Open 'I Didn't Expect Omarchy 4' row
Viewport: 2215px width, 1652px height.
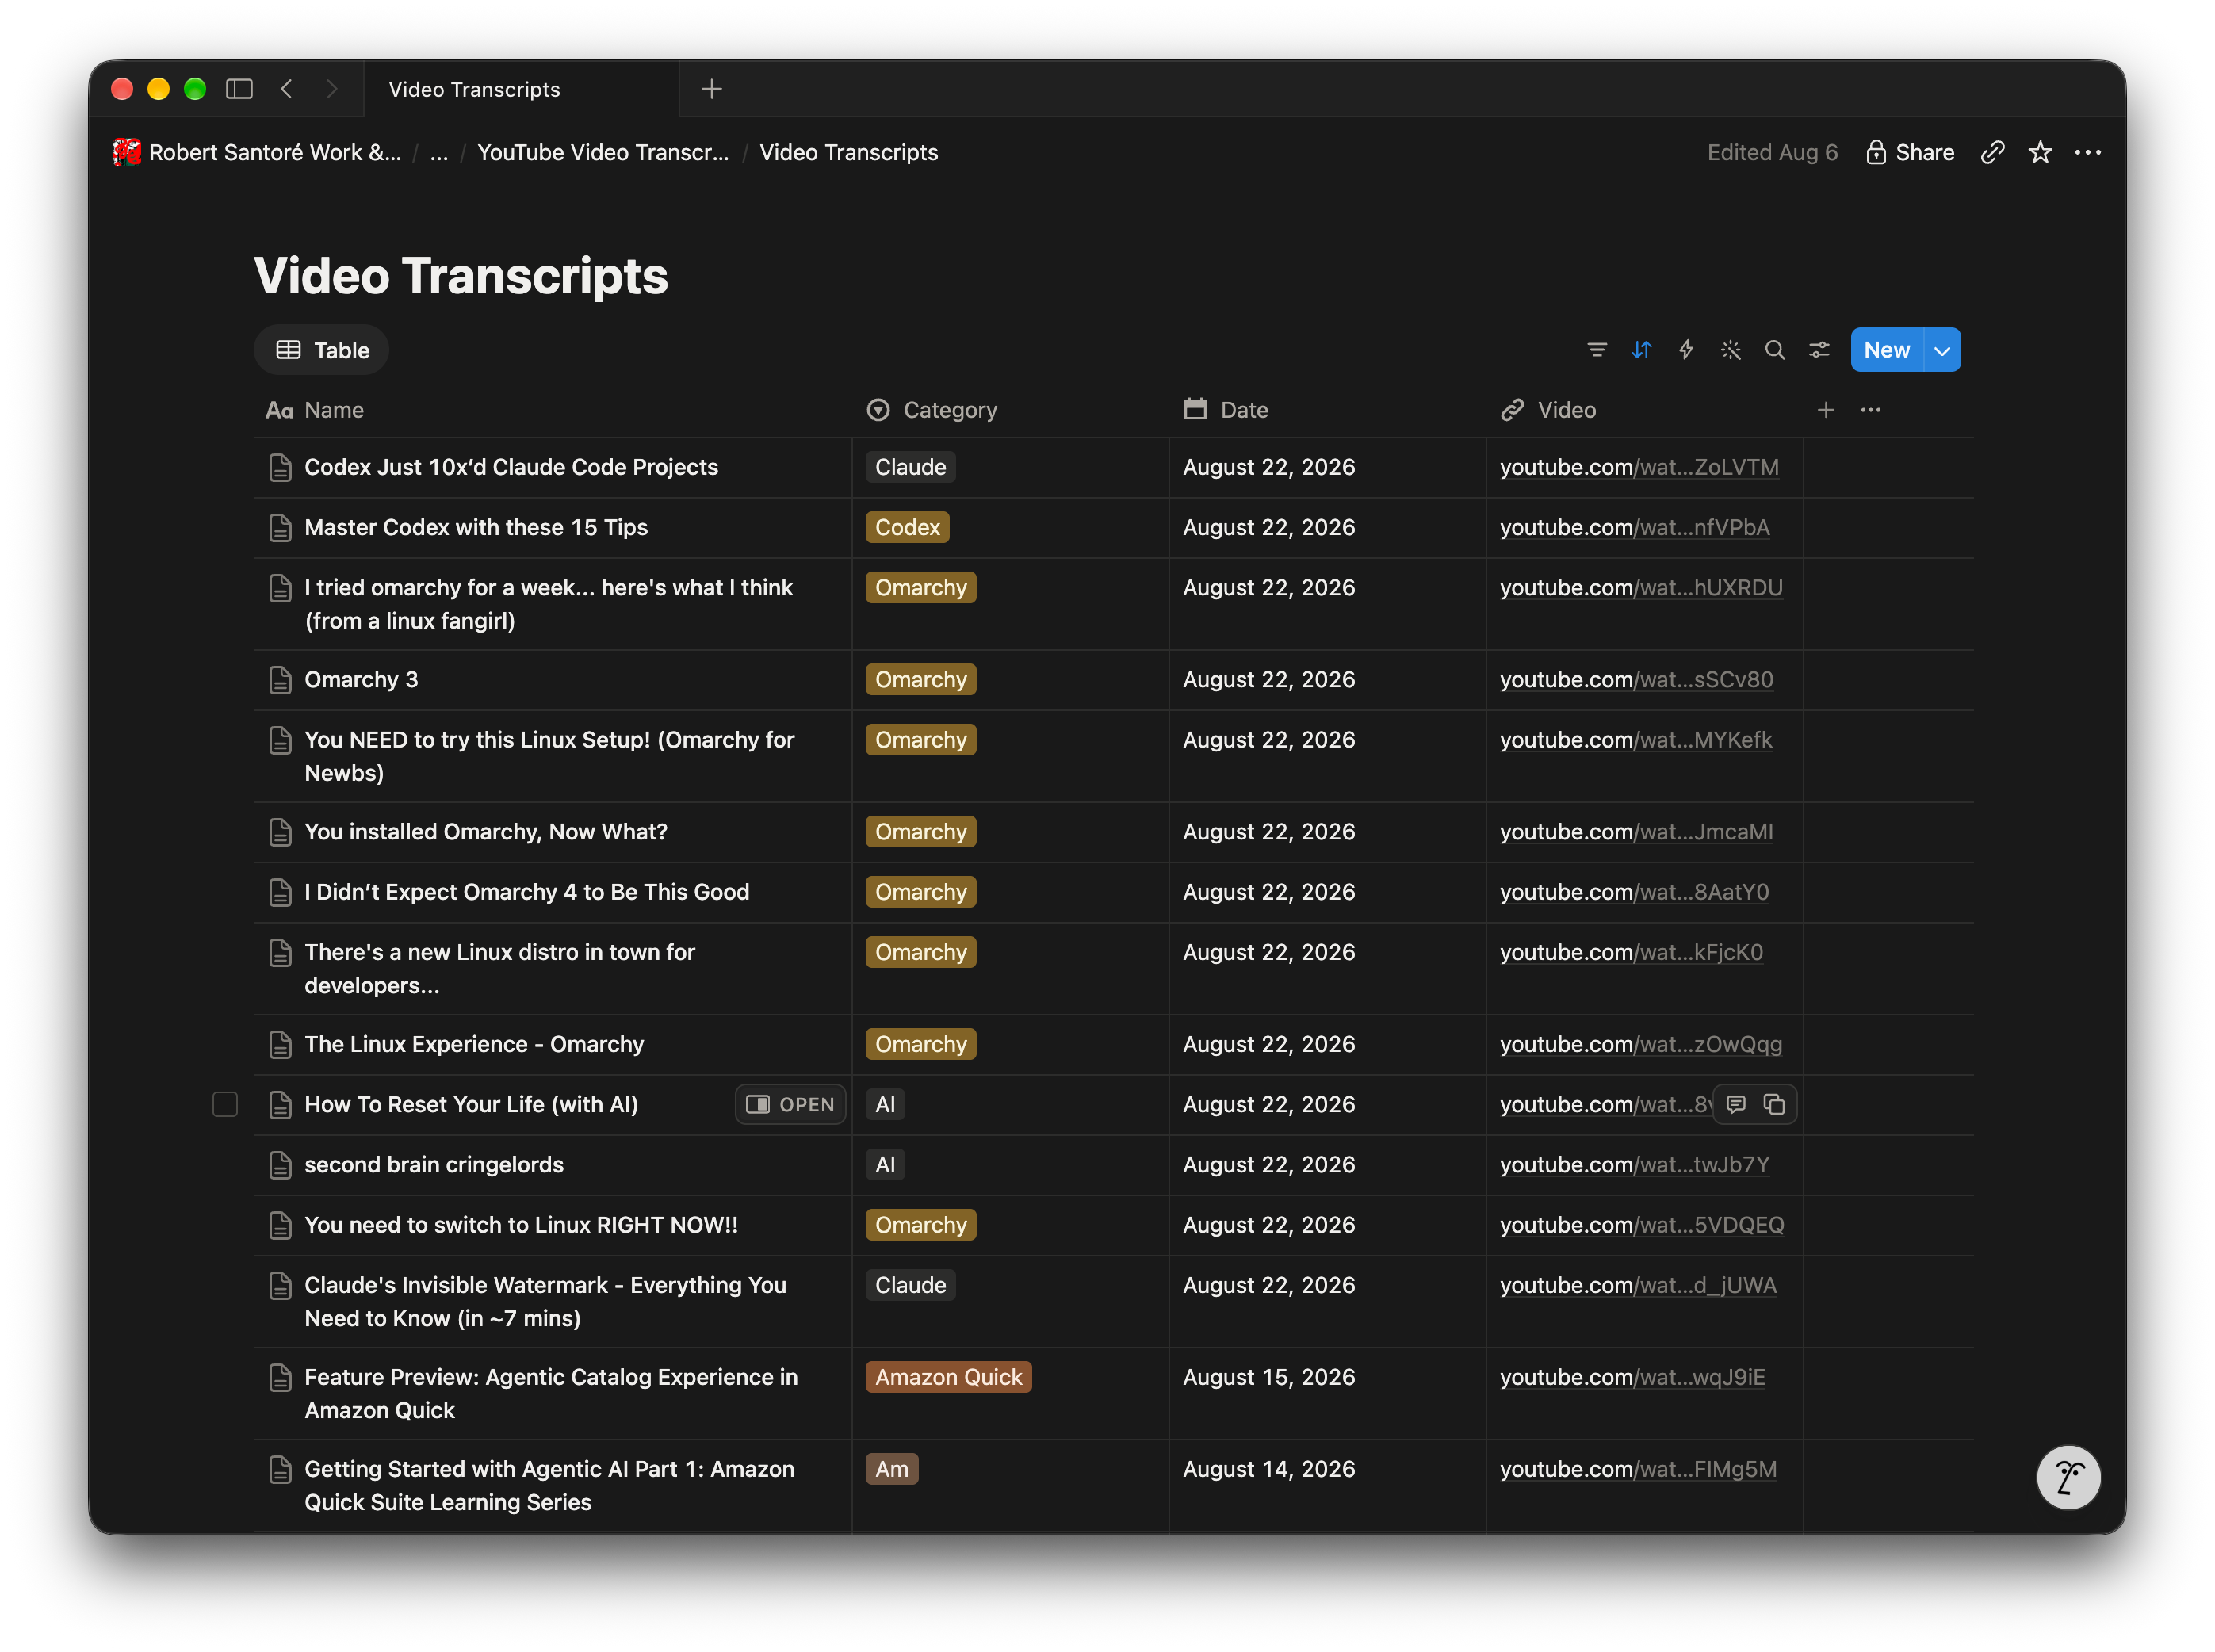527,892
